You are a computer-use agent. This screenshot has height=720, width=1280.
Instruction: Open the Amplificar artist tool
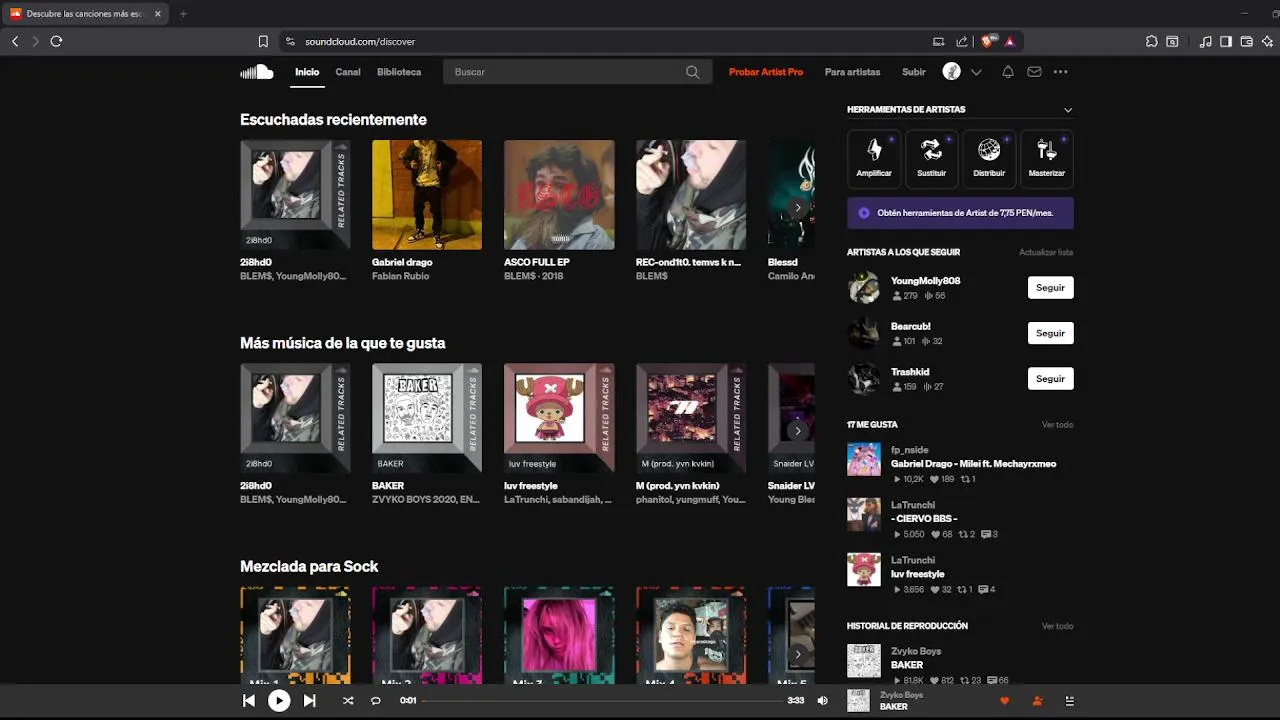click(874, 158)
